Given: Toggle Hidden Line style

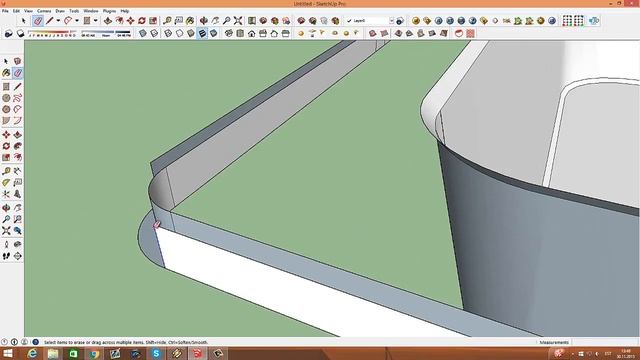Looking at the screenshot, I should point(180,33).
